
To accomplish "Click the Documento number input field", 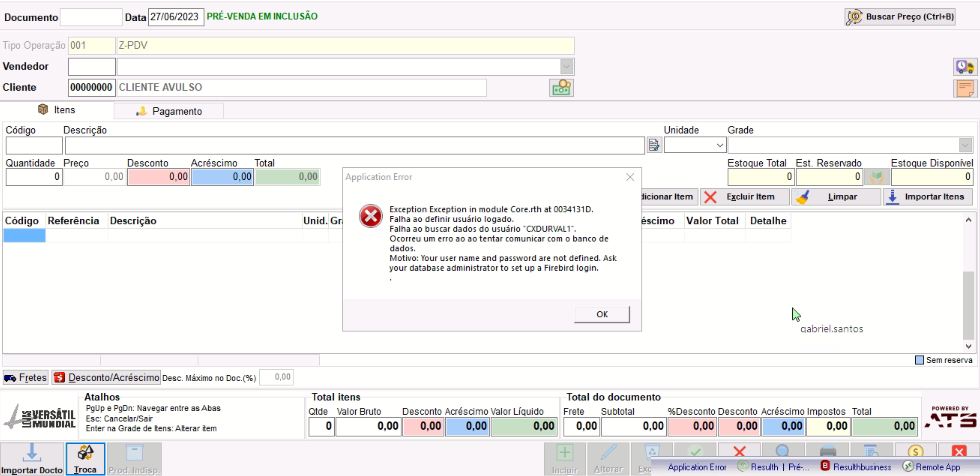I will point(91,17).
